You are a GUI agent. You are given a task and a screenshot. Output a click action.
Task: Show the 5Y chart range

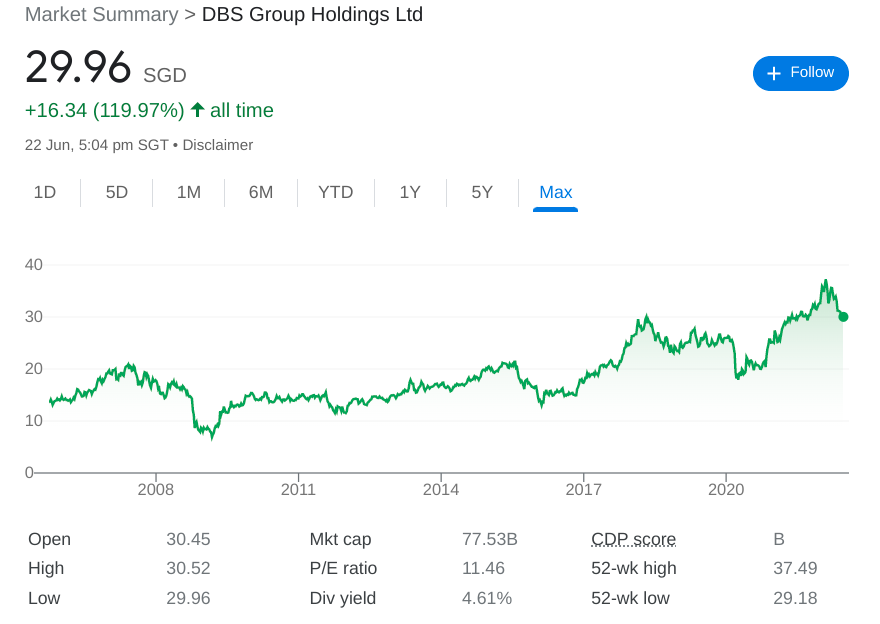[482, 192]
